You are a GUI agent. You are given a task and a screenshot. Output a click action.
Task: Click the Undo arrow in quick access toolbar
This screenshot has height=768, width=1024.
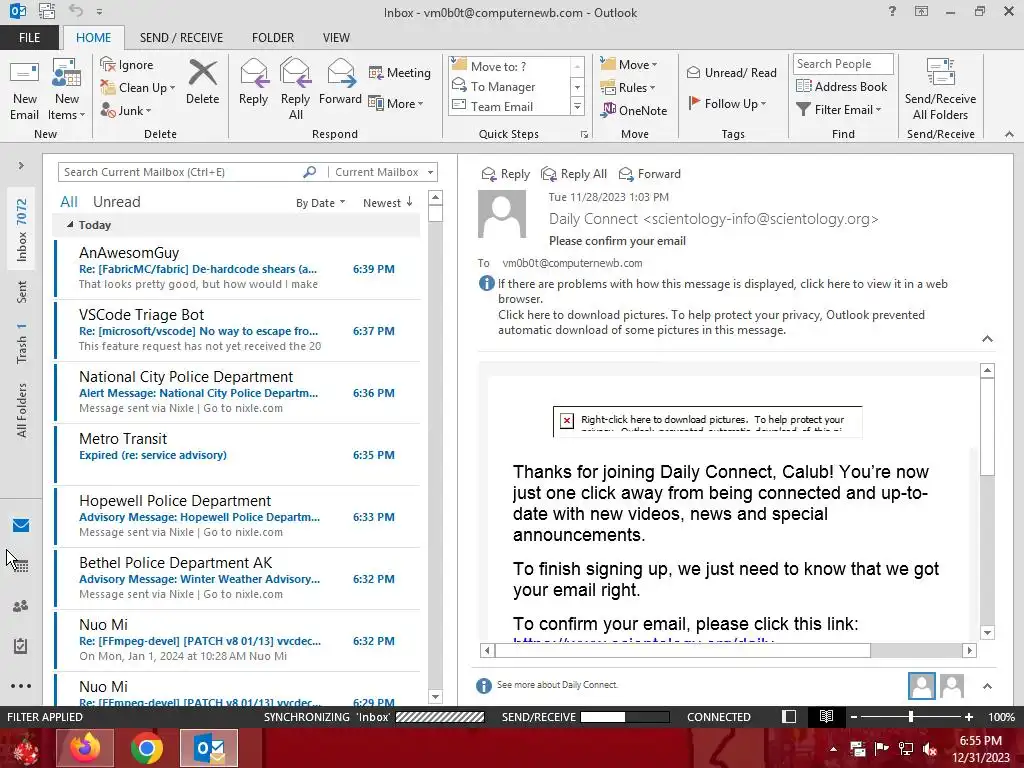(x=76, y=11)
